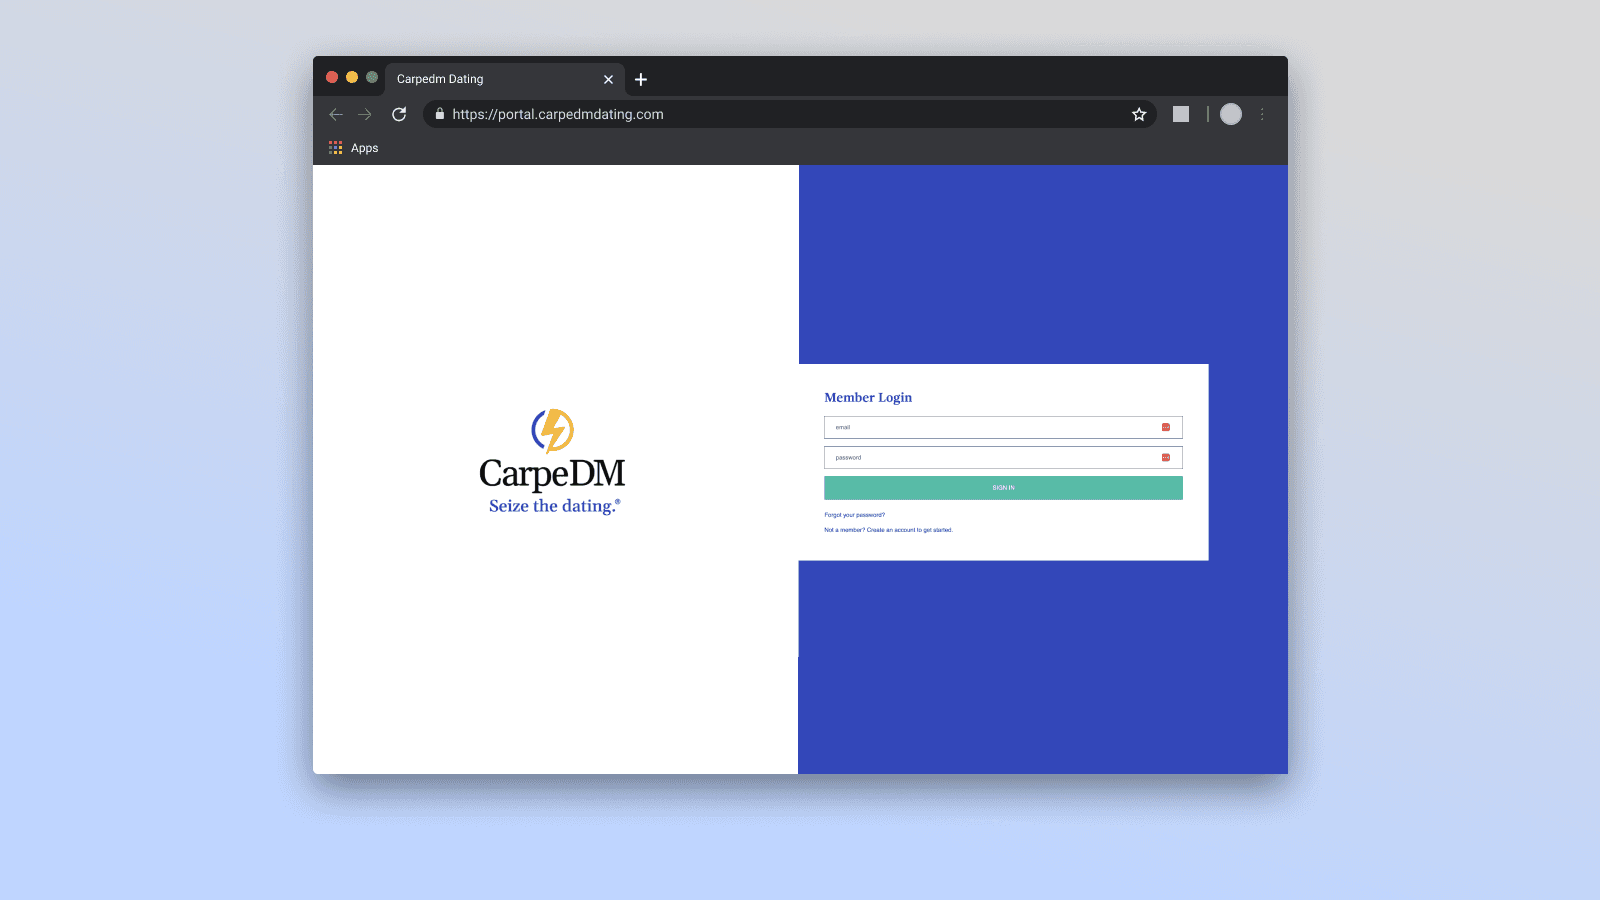Open the 'Forgot your password?' link
This screenshot has width=1600, height=900.
tap(854, 515)
